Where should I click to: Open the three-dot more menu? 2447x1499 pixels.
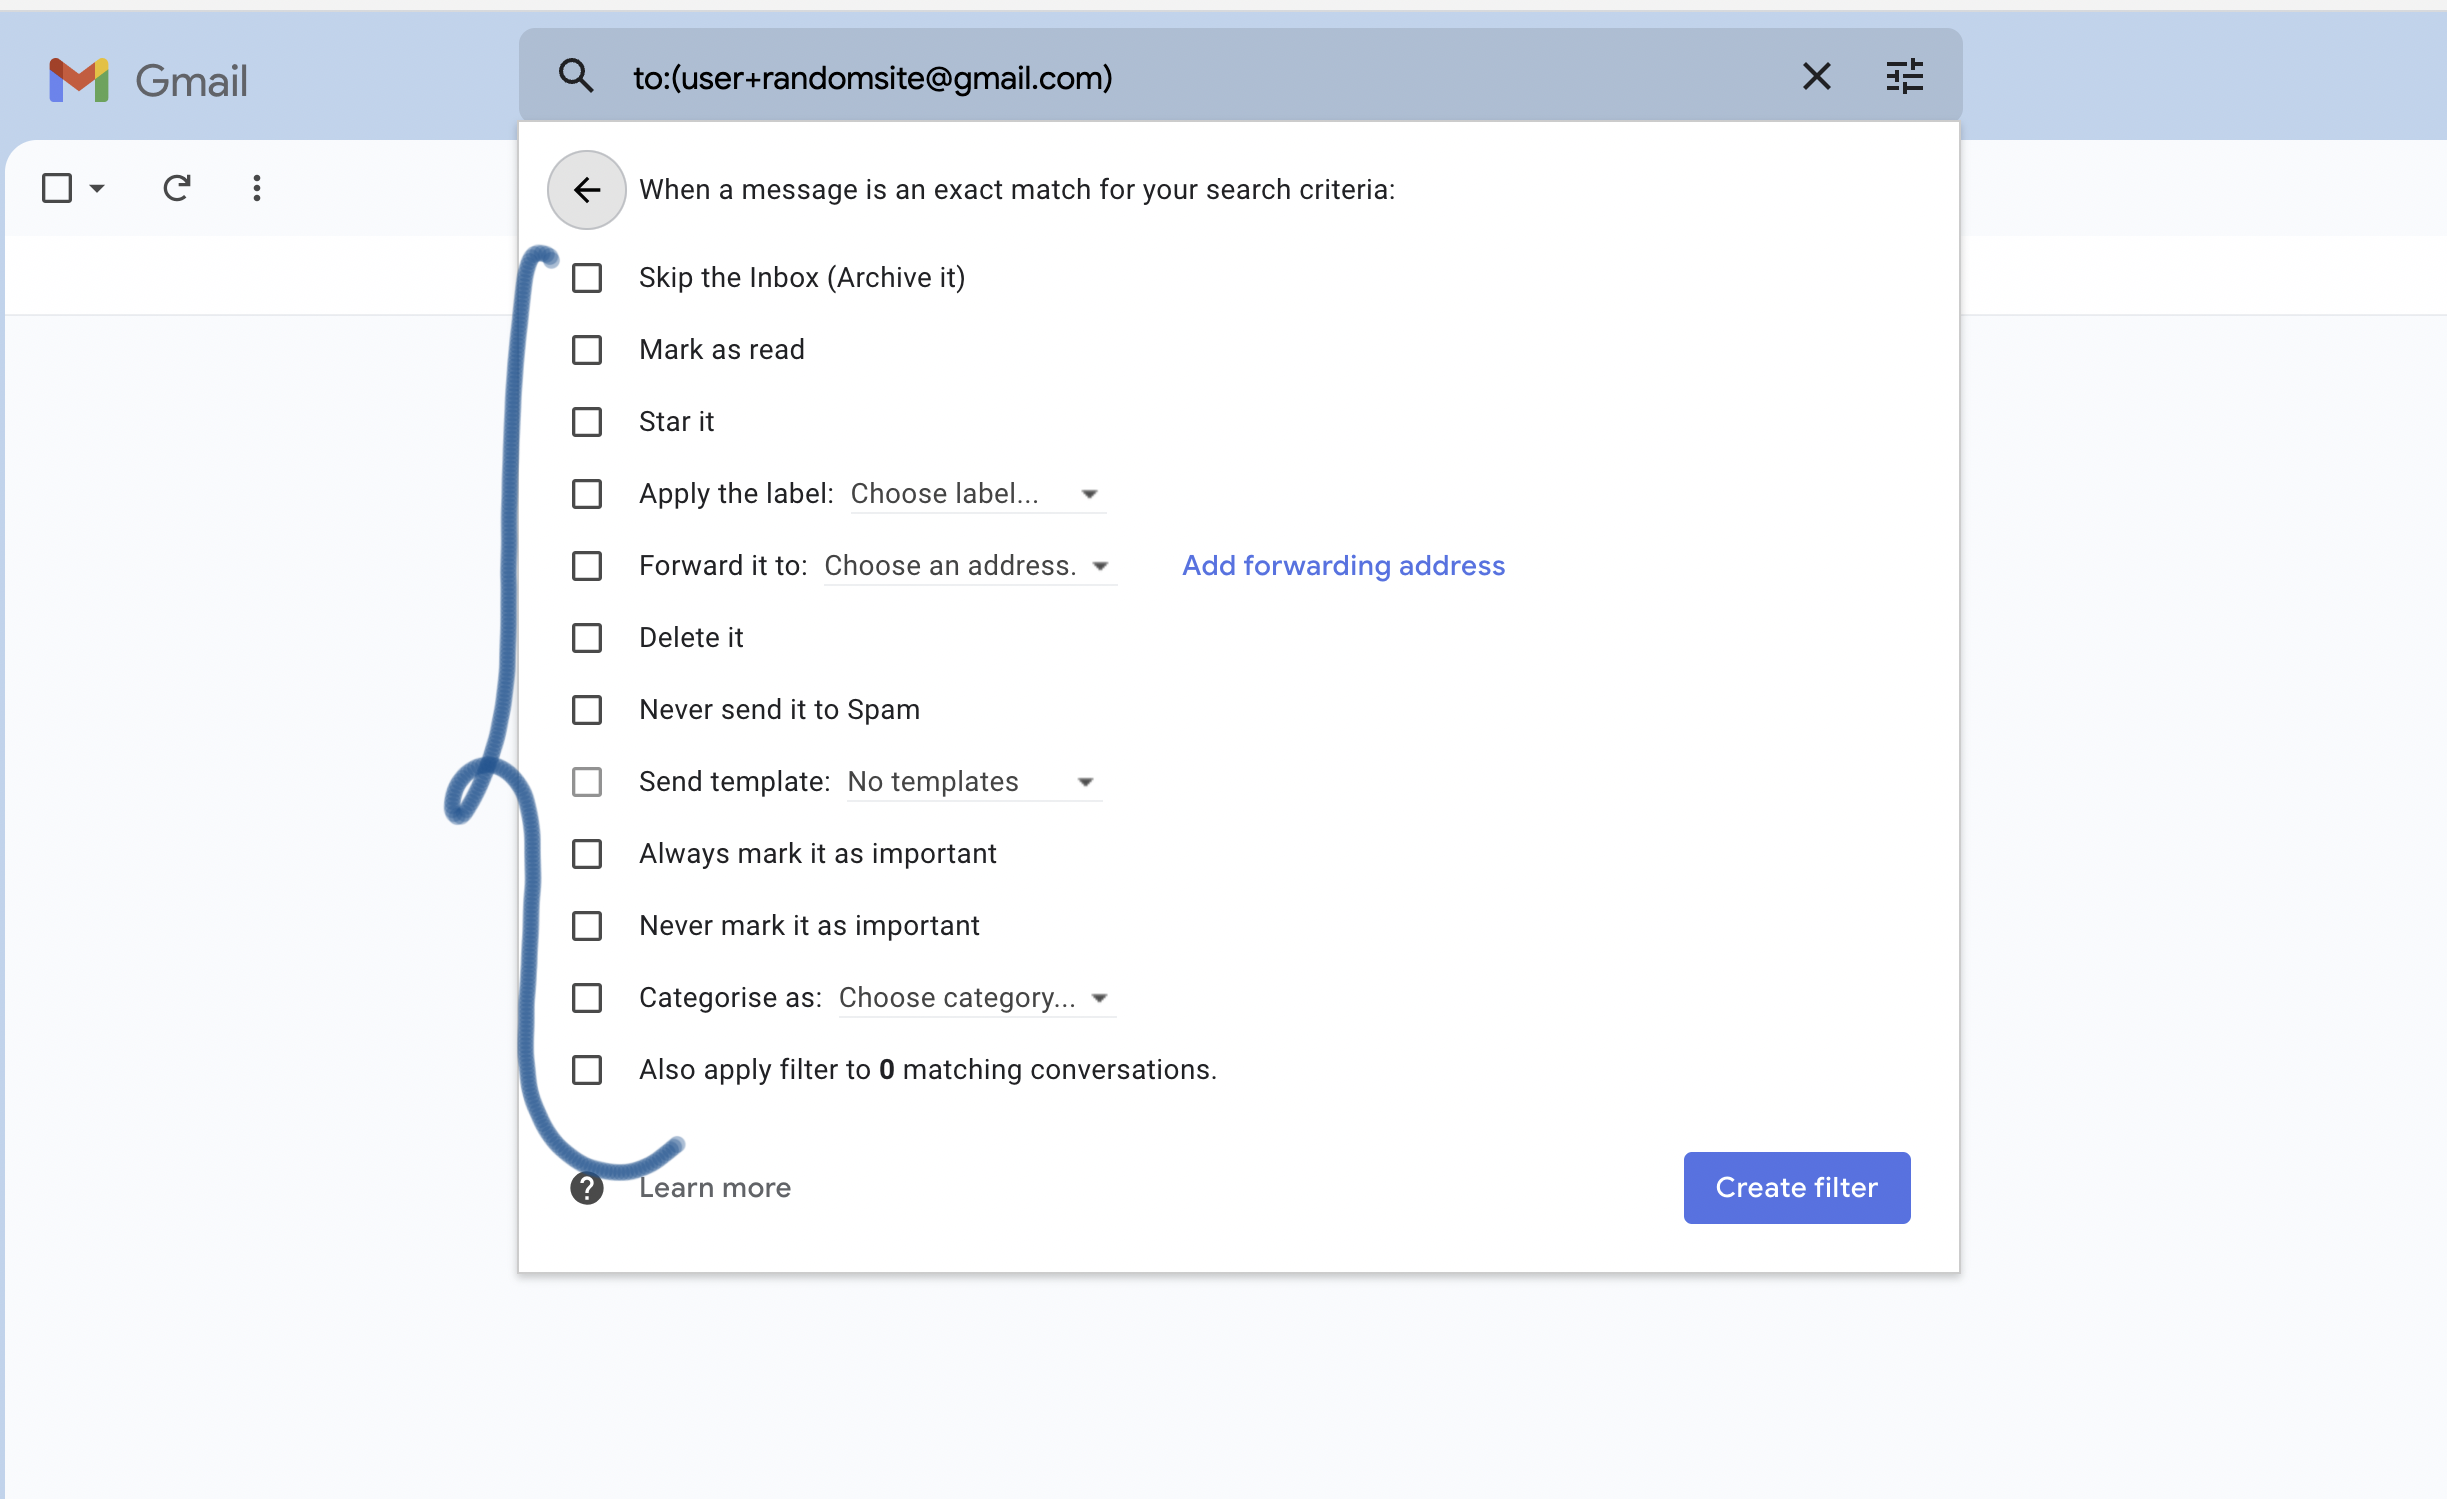pyautogui.click(x=257, y=188)
